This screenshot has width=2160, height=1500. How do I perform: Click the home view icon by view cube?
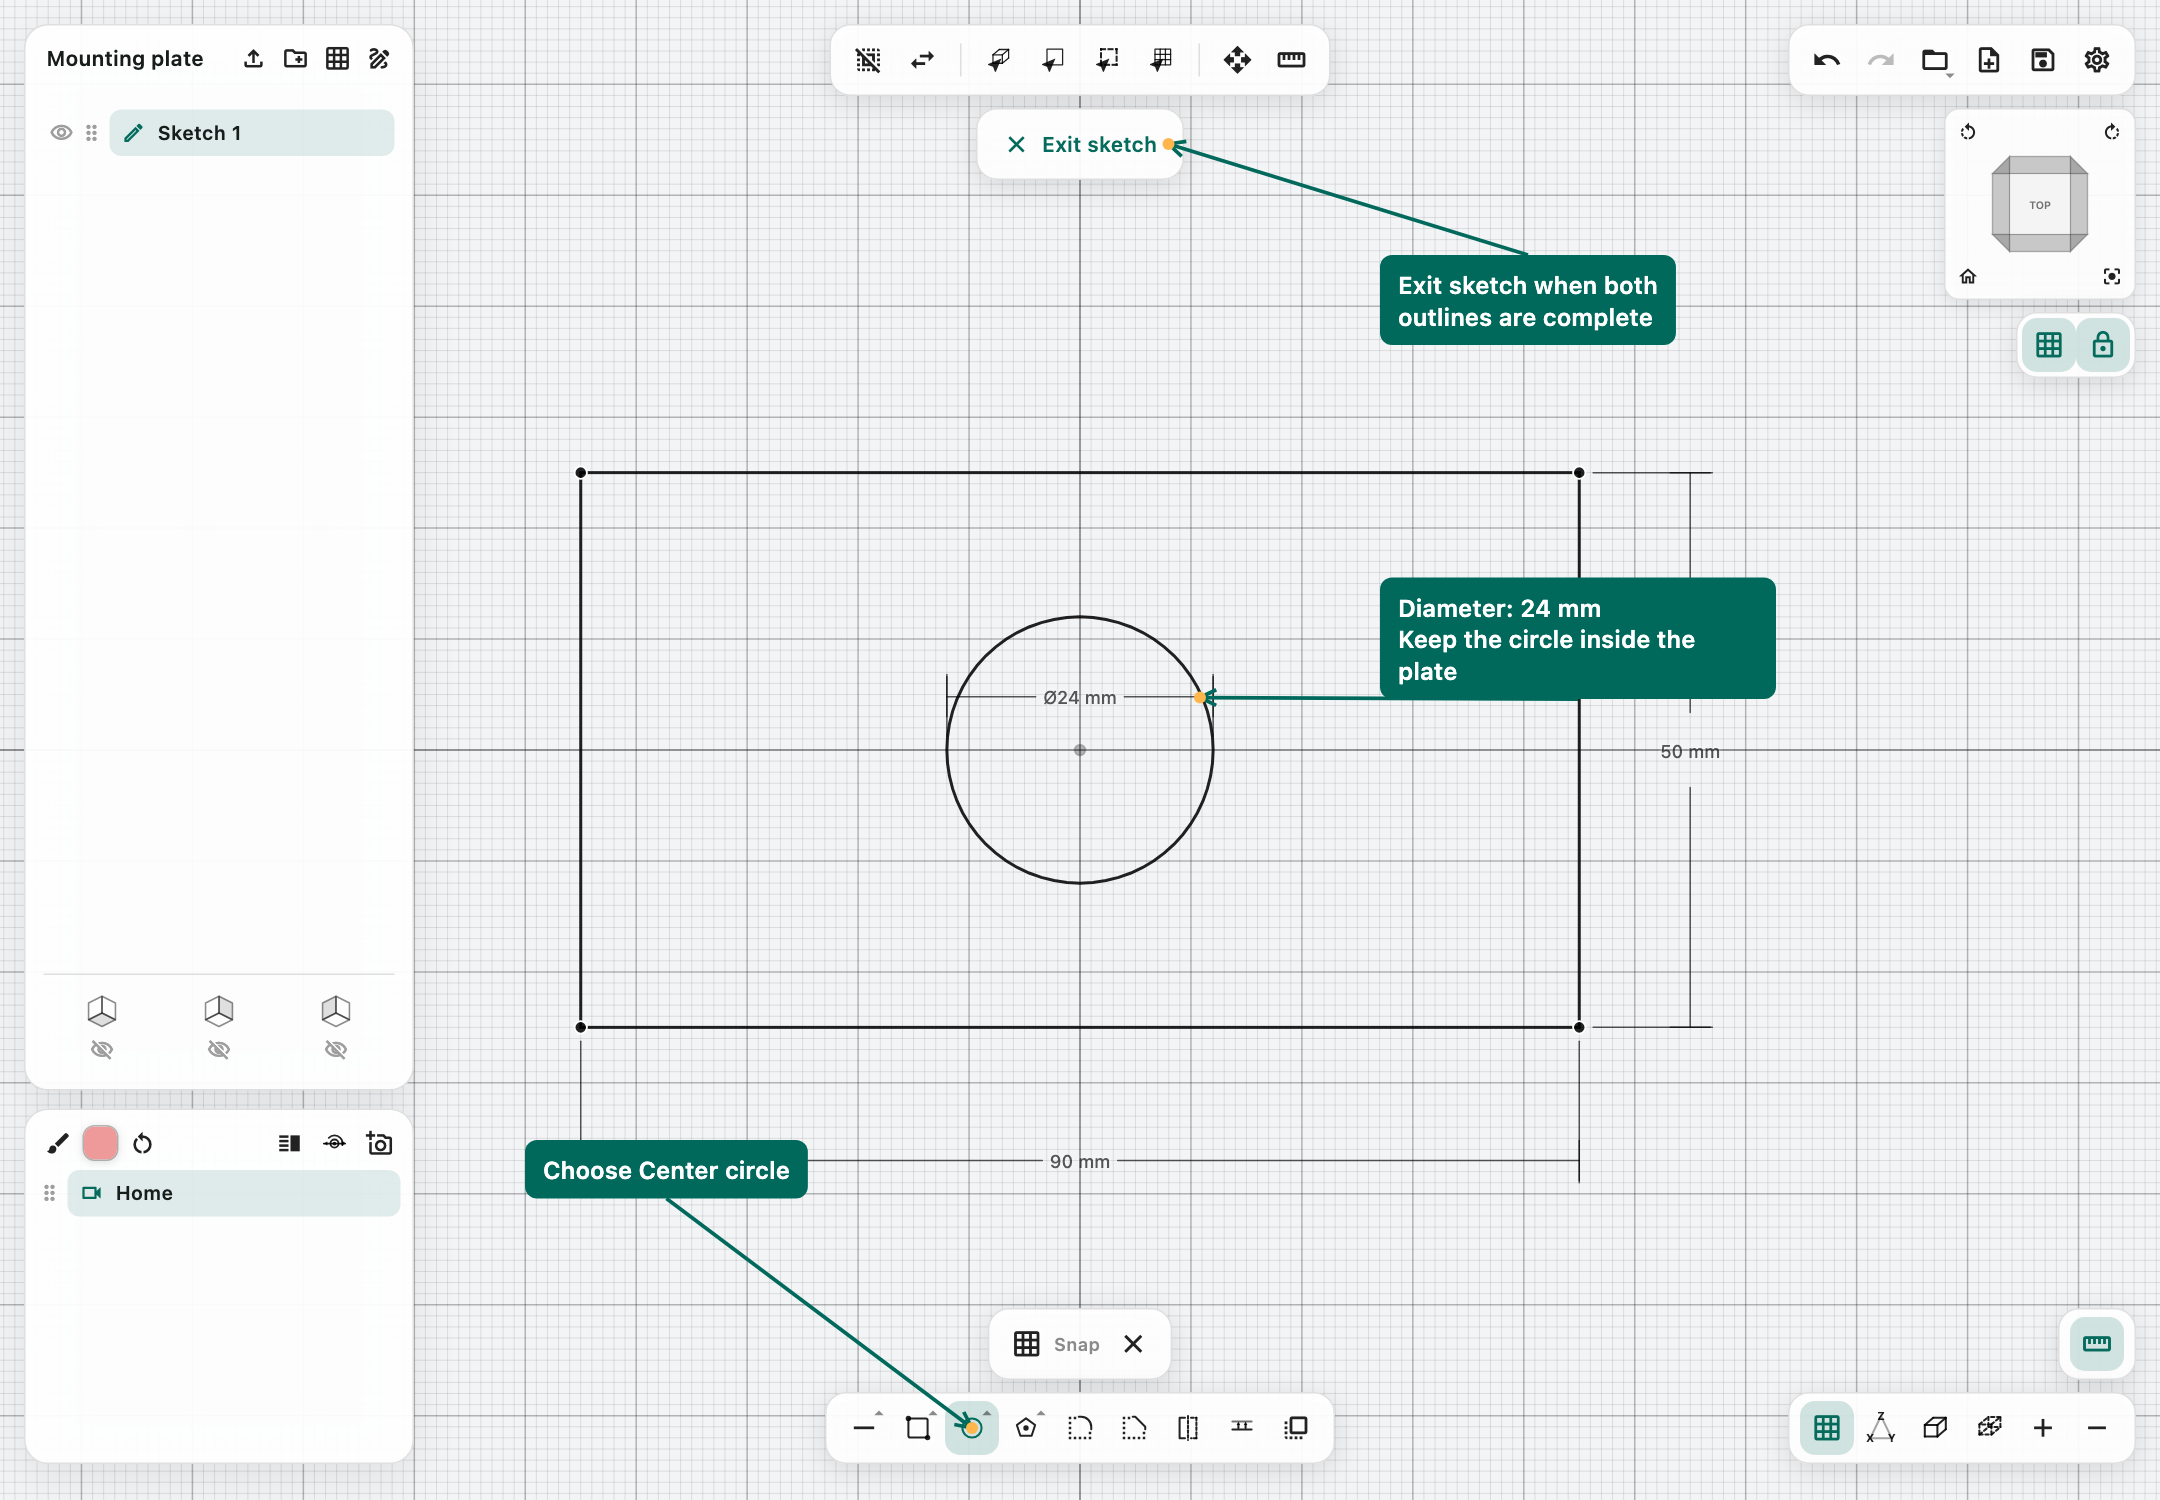[x=1968, y=276]
